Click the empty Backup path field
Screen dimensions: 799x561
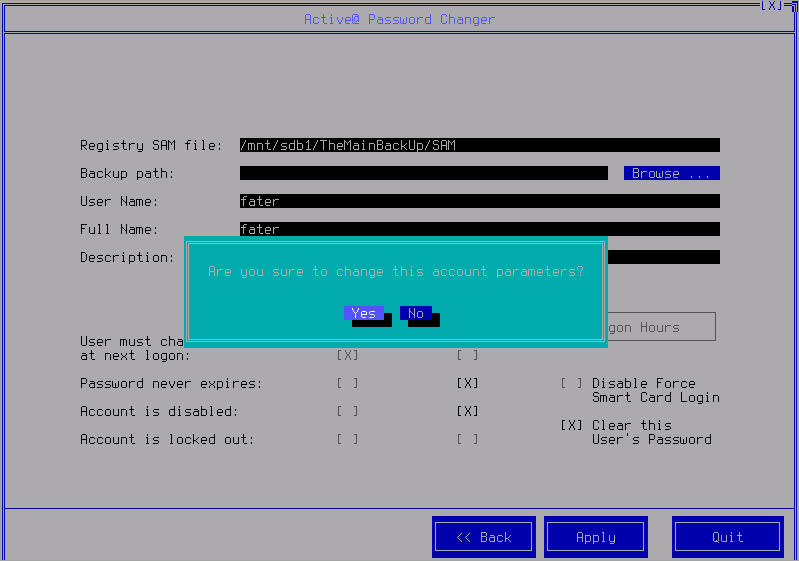423,173
